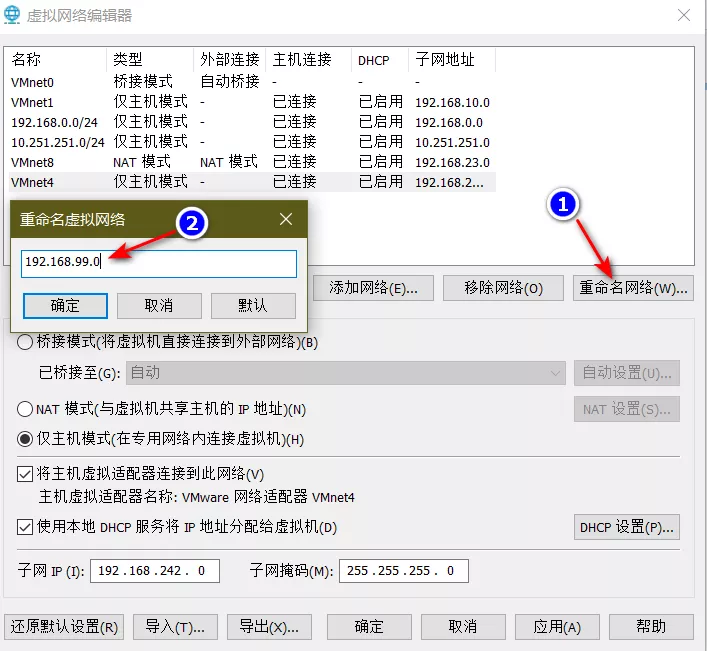Select bridged mode radio button
This screenshot has height=651, width=707.
25,343
